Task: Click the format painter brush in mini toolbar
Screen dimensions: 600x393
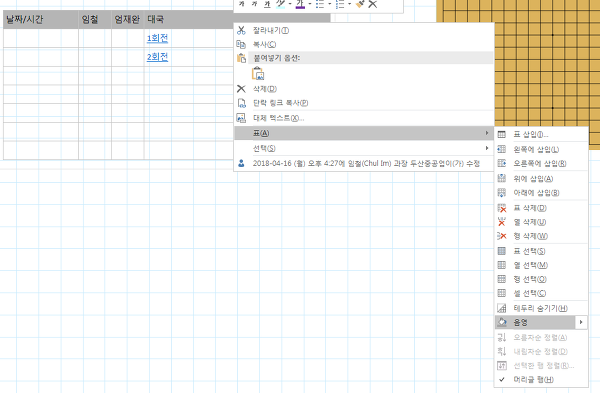Action: tap(359, 4)
